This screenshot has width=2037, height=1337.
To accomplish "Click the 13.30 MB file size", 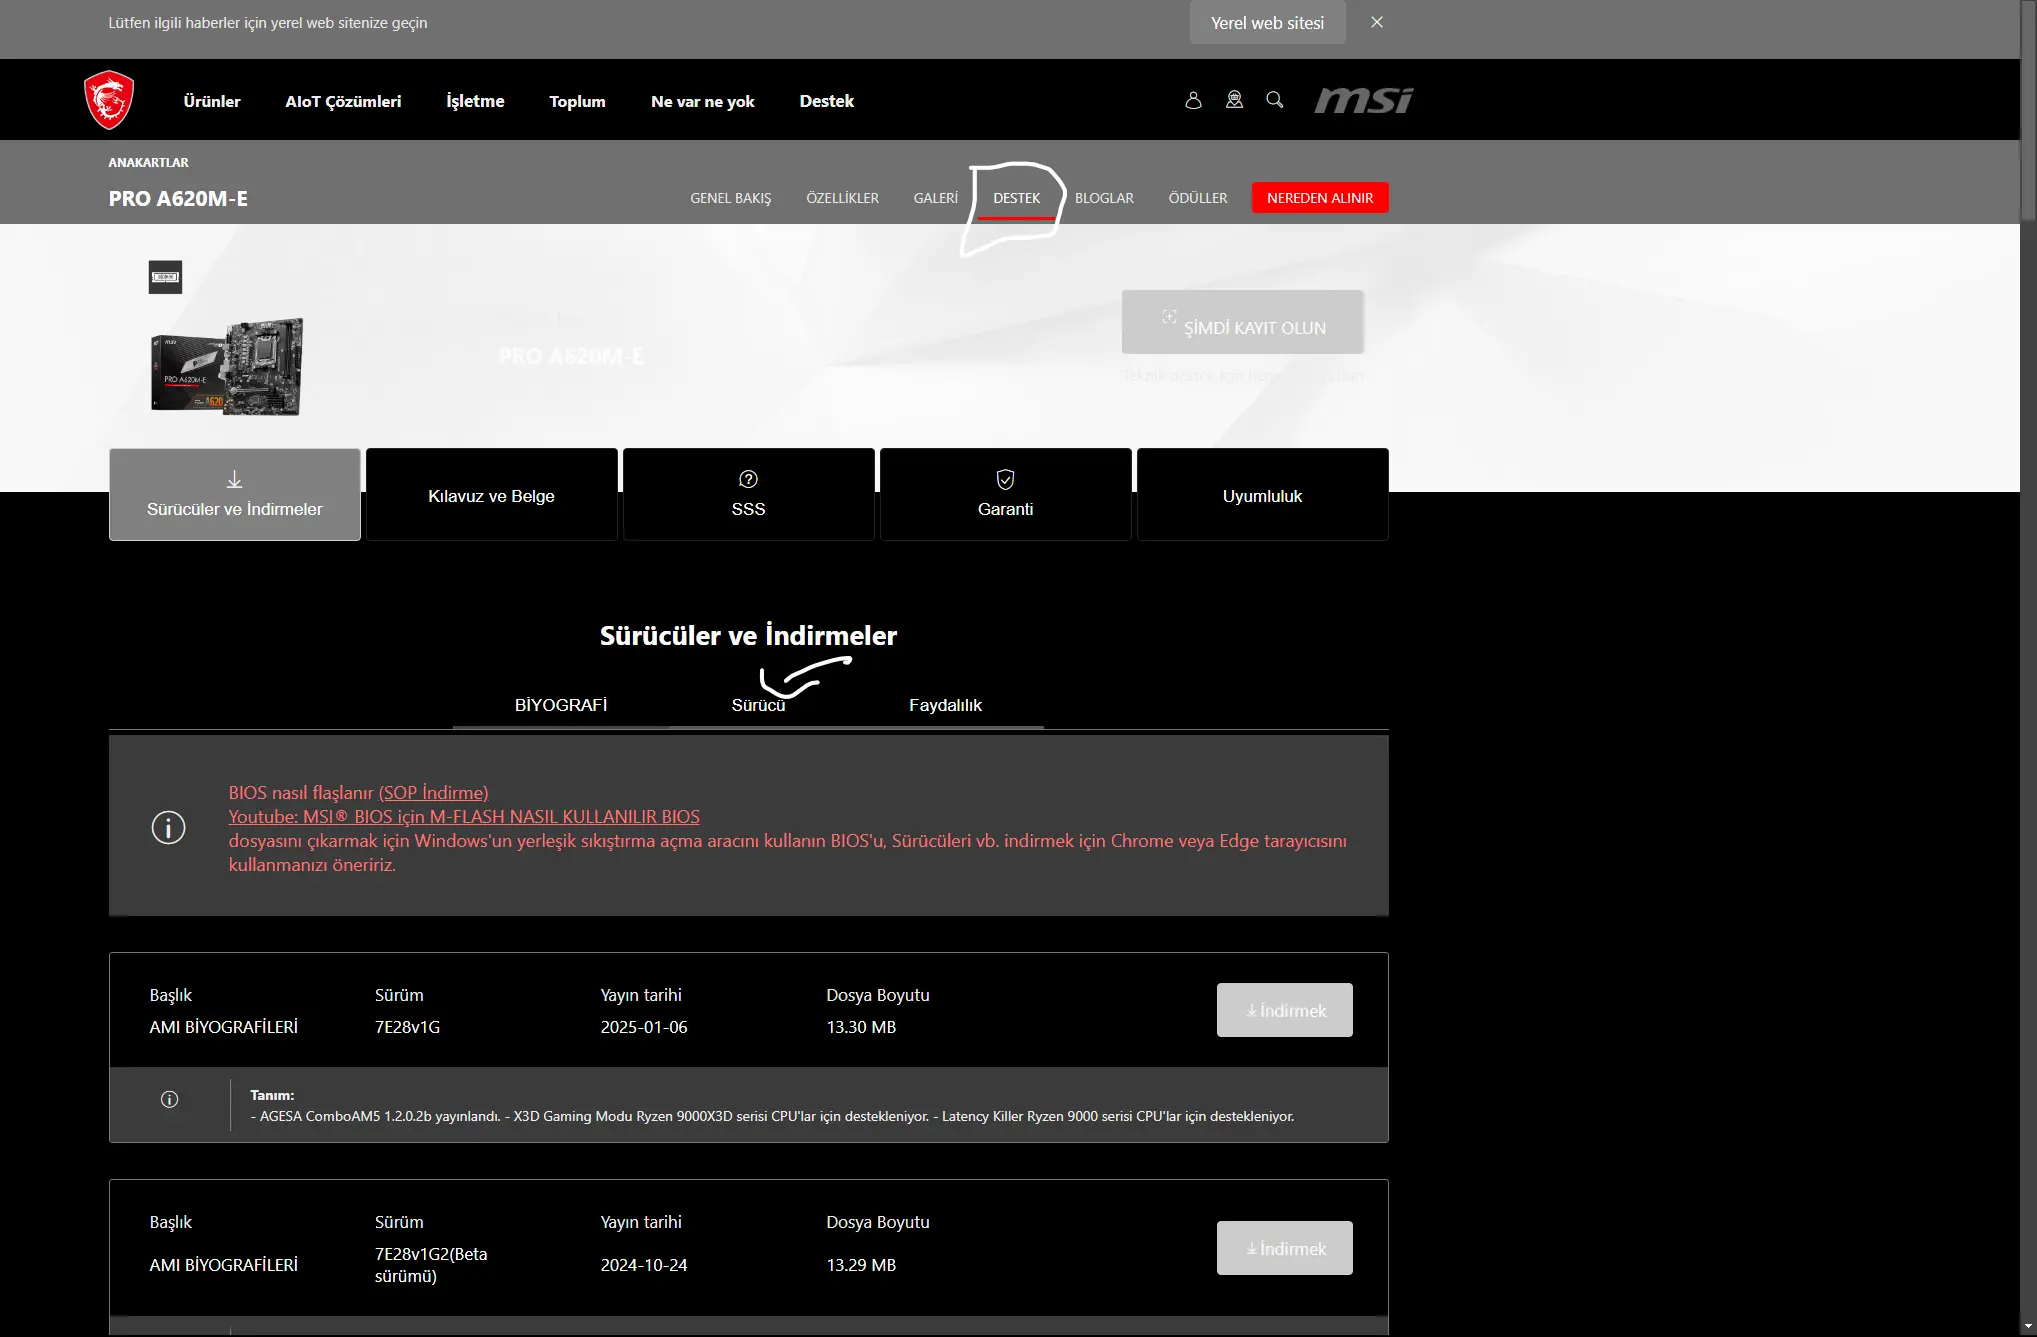I will (x=861, y=1027).
